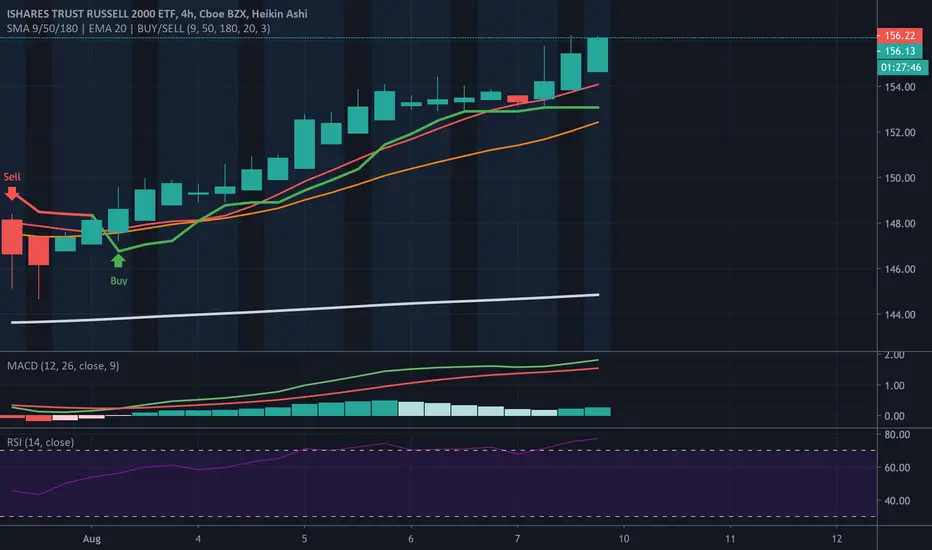Click 80.00 on the RSI axis
This screenshot has height=550, width=932.
click(x=897, y=435)
